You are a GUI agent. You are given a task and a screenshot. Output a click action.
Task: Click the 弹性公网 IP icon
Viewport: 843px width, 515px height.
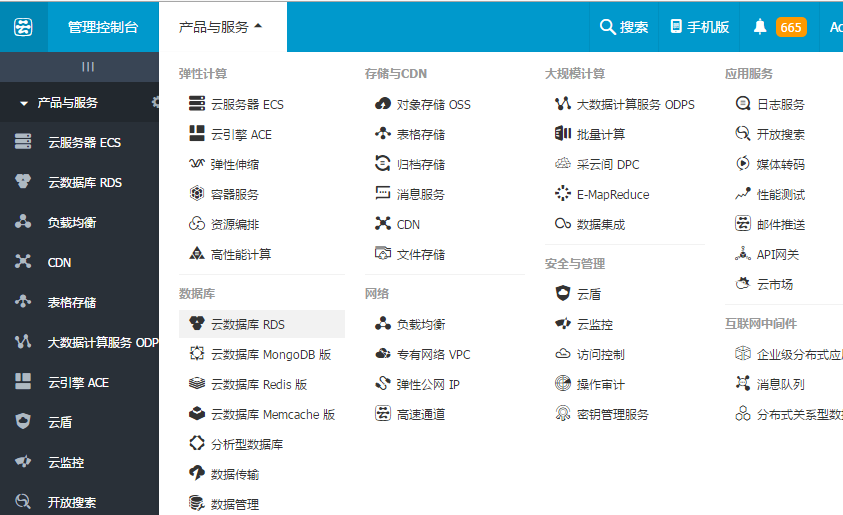pos(383,383)
